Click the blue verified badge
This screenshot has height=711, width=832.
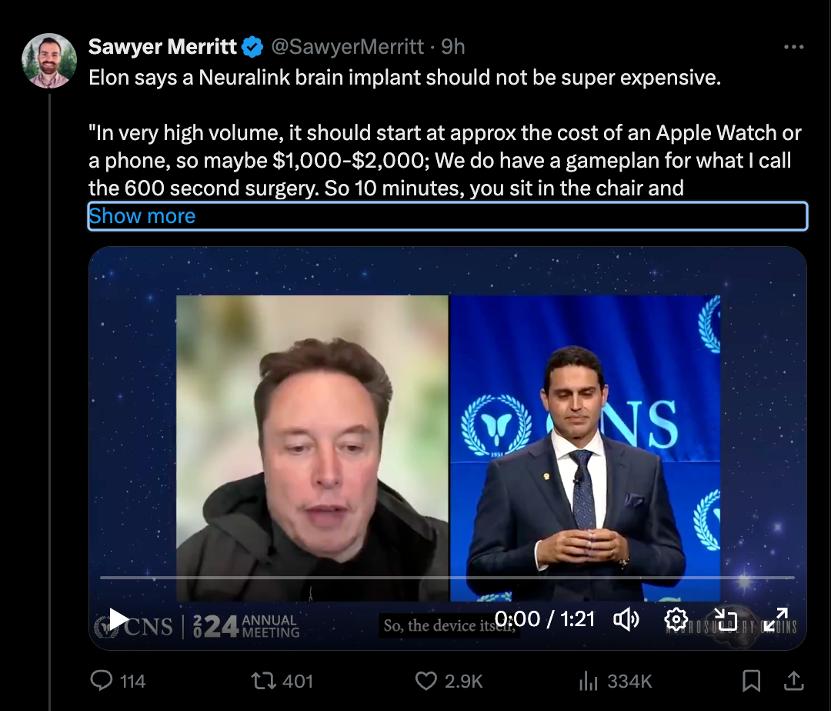coord(253,47)
